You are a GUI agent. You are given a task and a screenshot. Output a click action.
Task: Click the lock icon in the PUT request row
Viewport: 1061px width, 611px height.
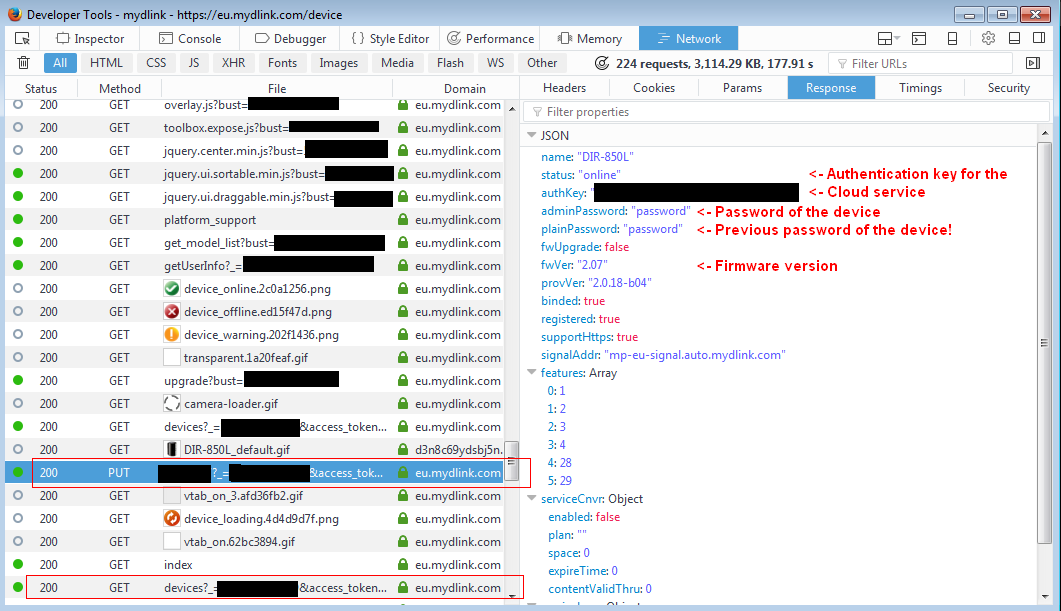pyautogui.click(x=403, y=472)
